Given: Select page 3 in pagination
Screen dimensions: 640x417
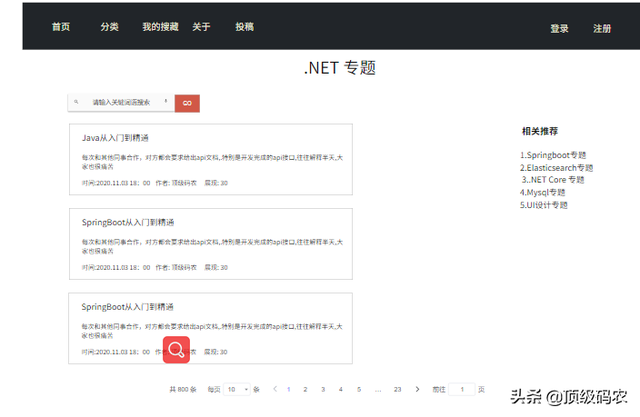Looking at the screenshot, I should pos(323,389).
